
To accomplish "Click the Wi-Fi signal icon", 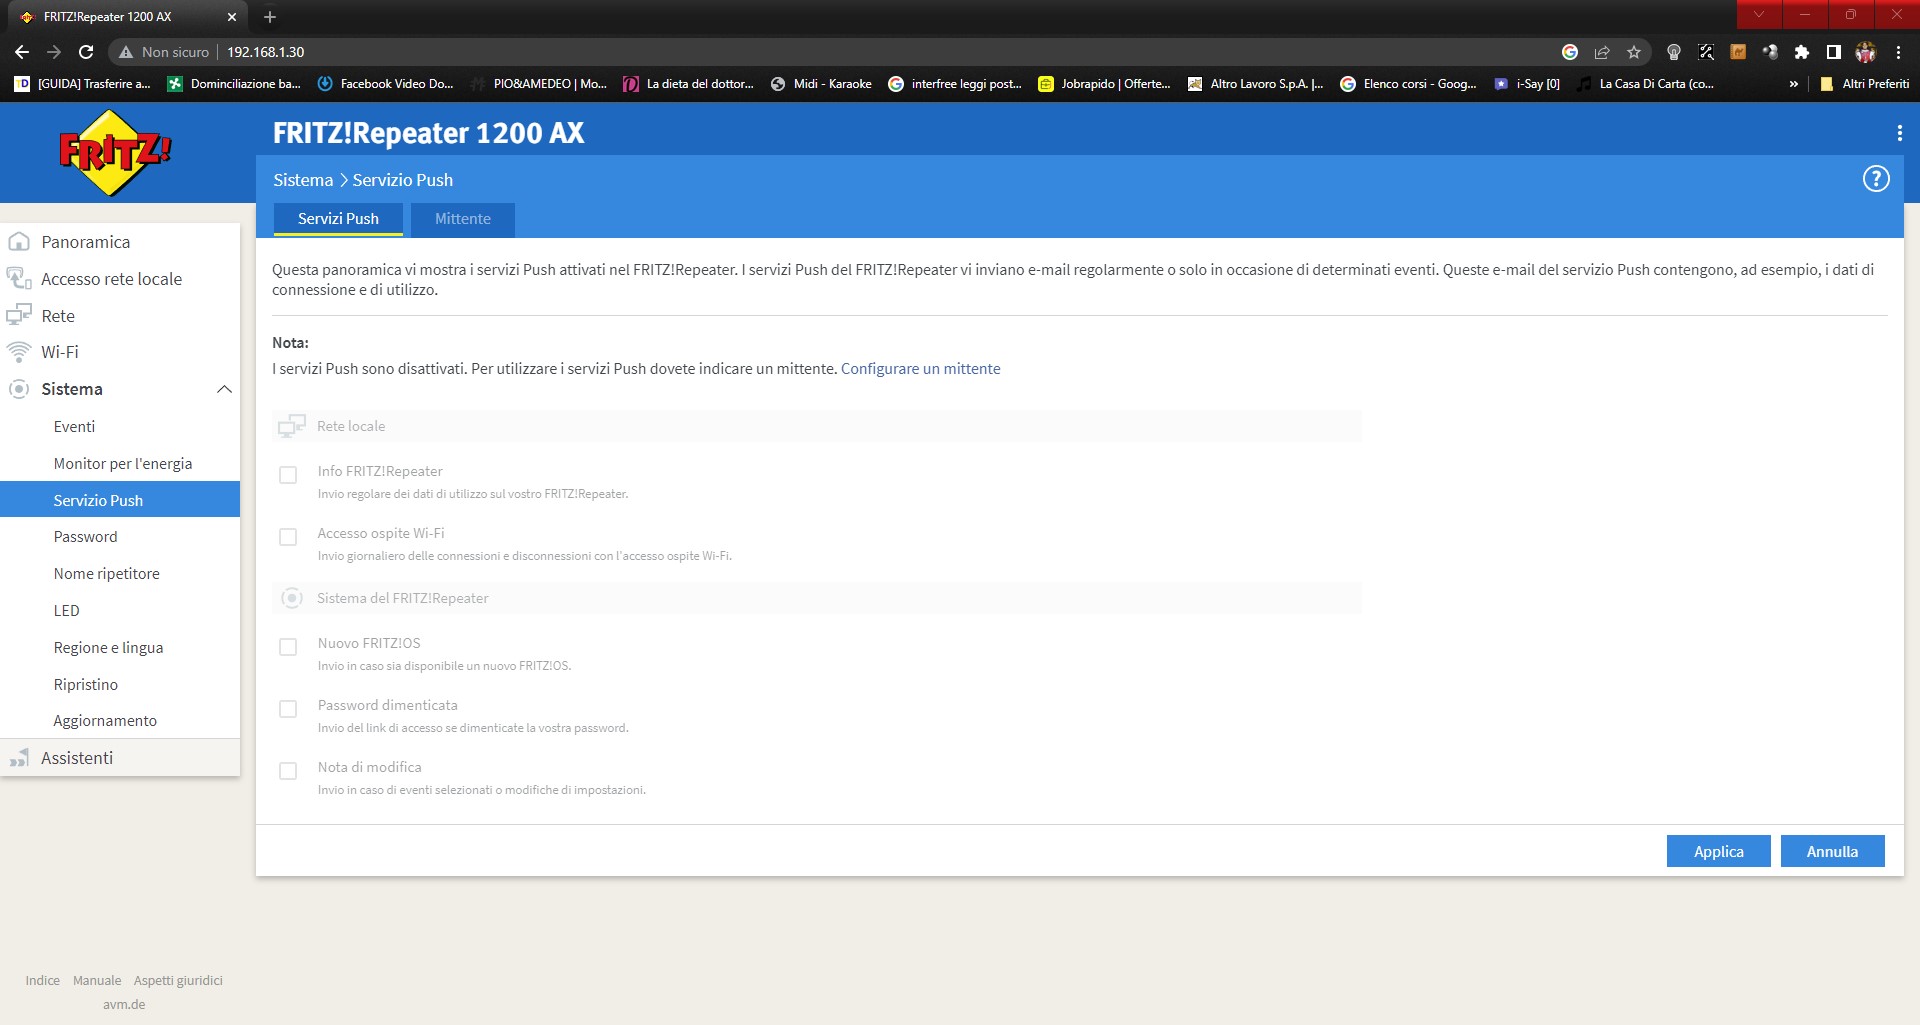I will click(x=19, y=352).
